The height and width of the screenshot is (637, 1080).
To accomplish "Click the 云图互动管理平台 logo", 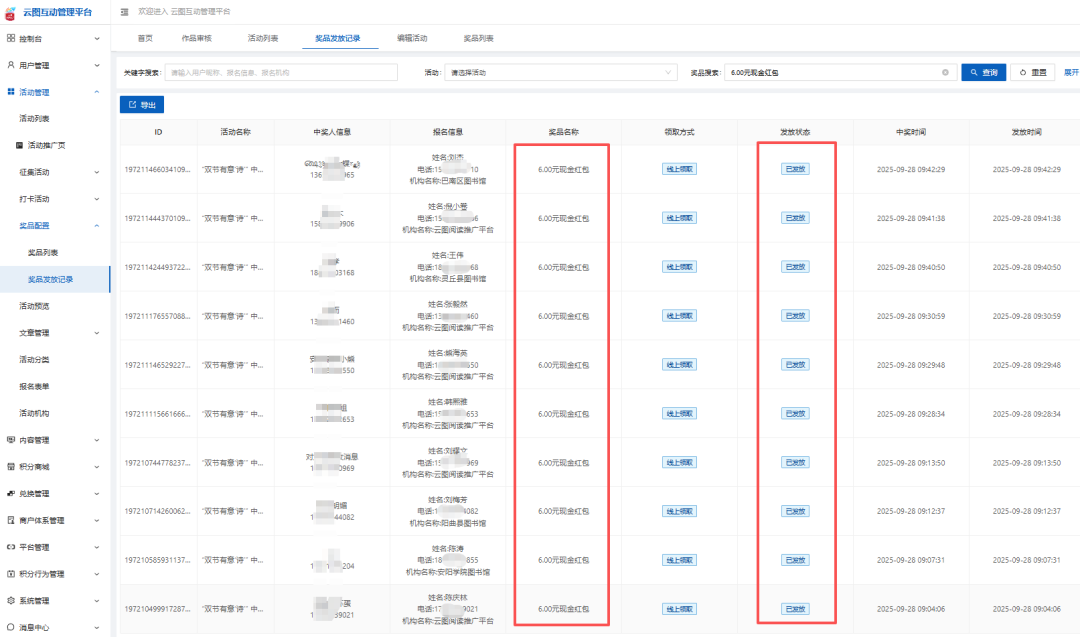I will click(11, 11).
